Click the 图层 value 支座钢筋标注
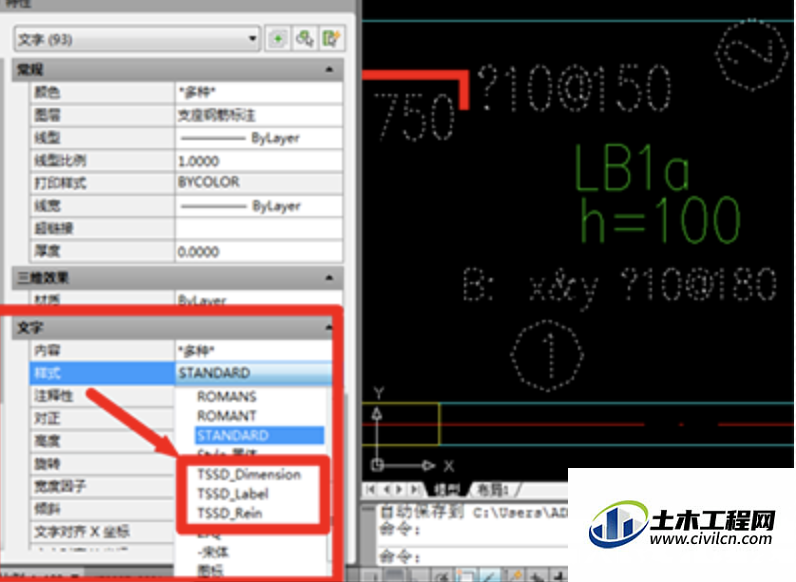 point(259,115)
